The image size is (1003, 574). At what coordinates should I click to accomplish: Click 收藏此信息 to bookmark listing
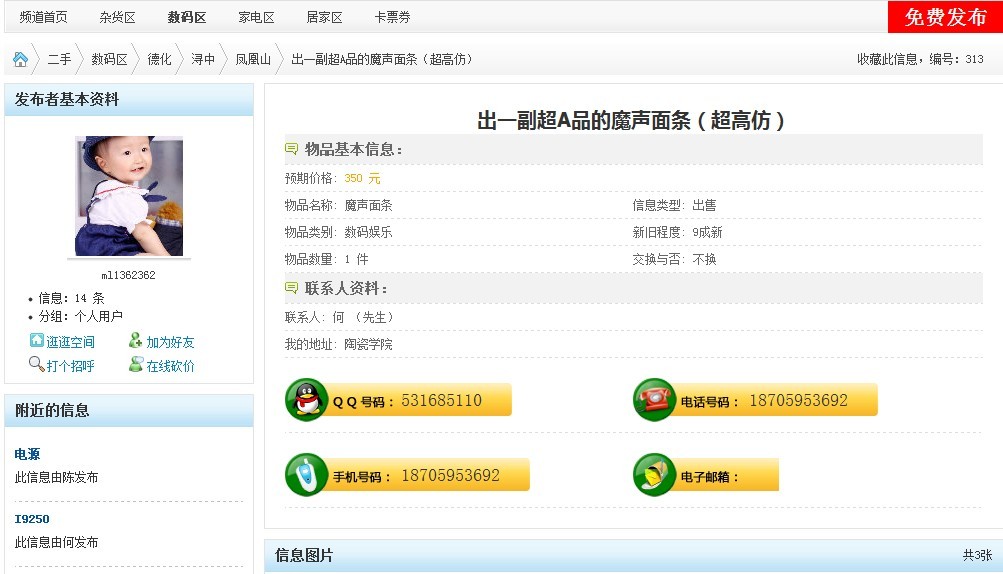(x=887, y=60)
